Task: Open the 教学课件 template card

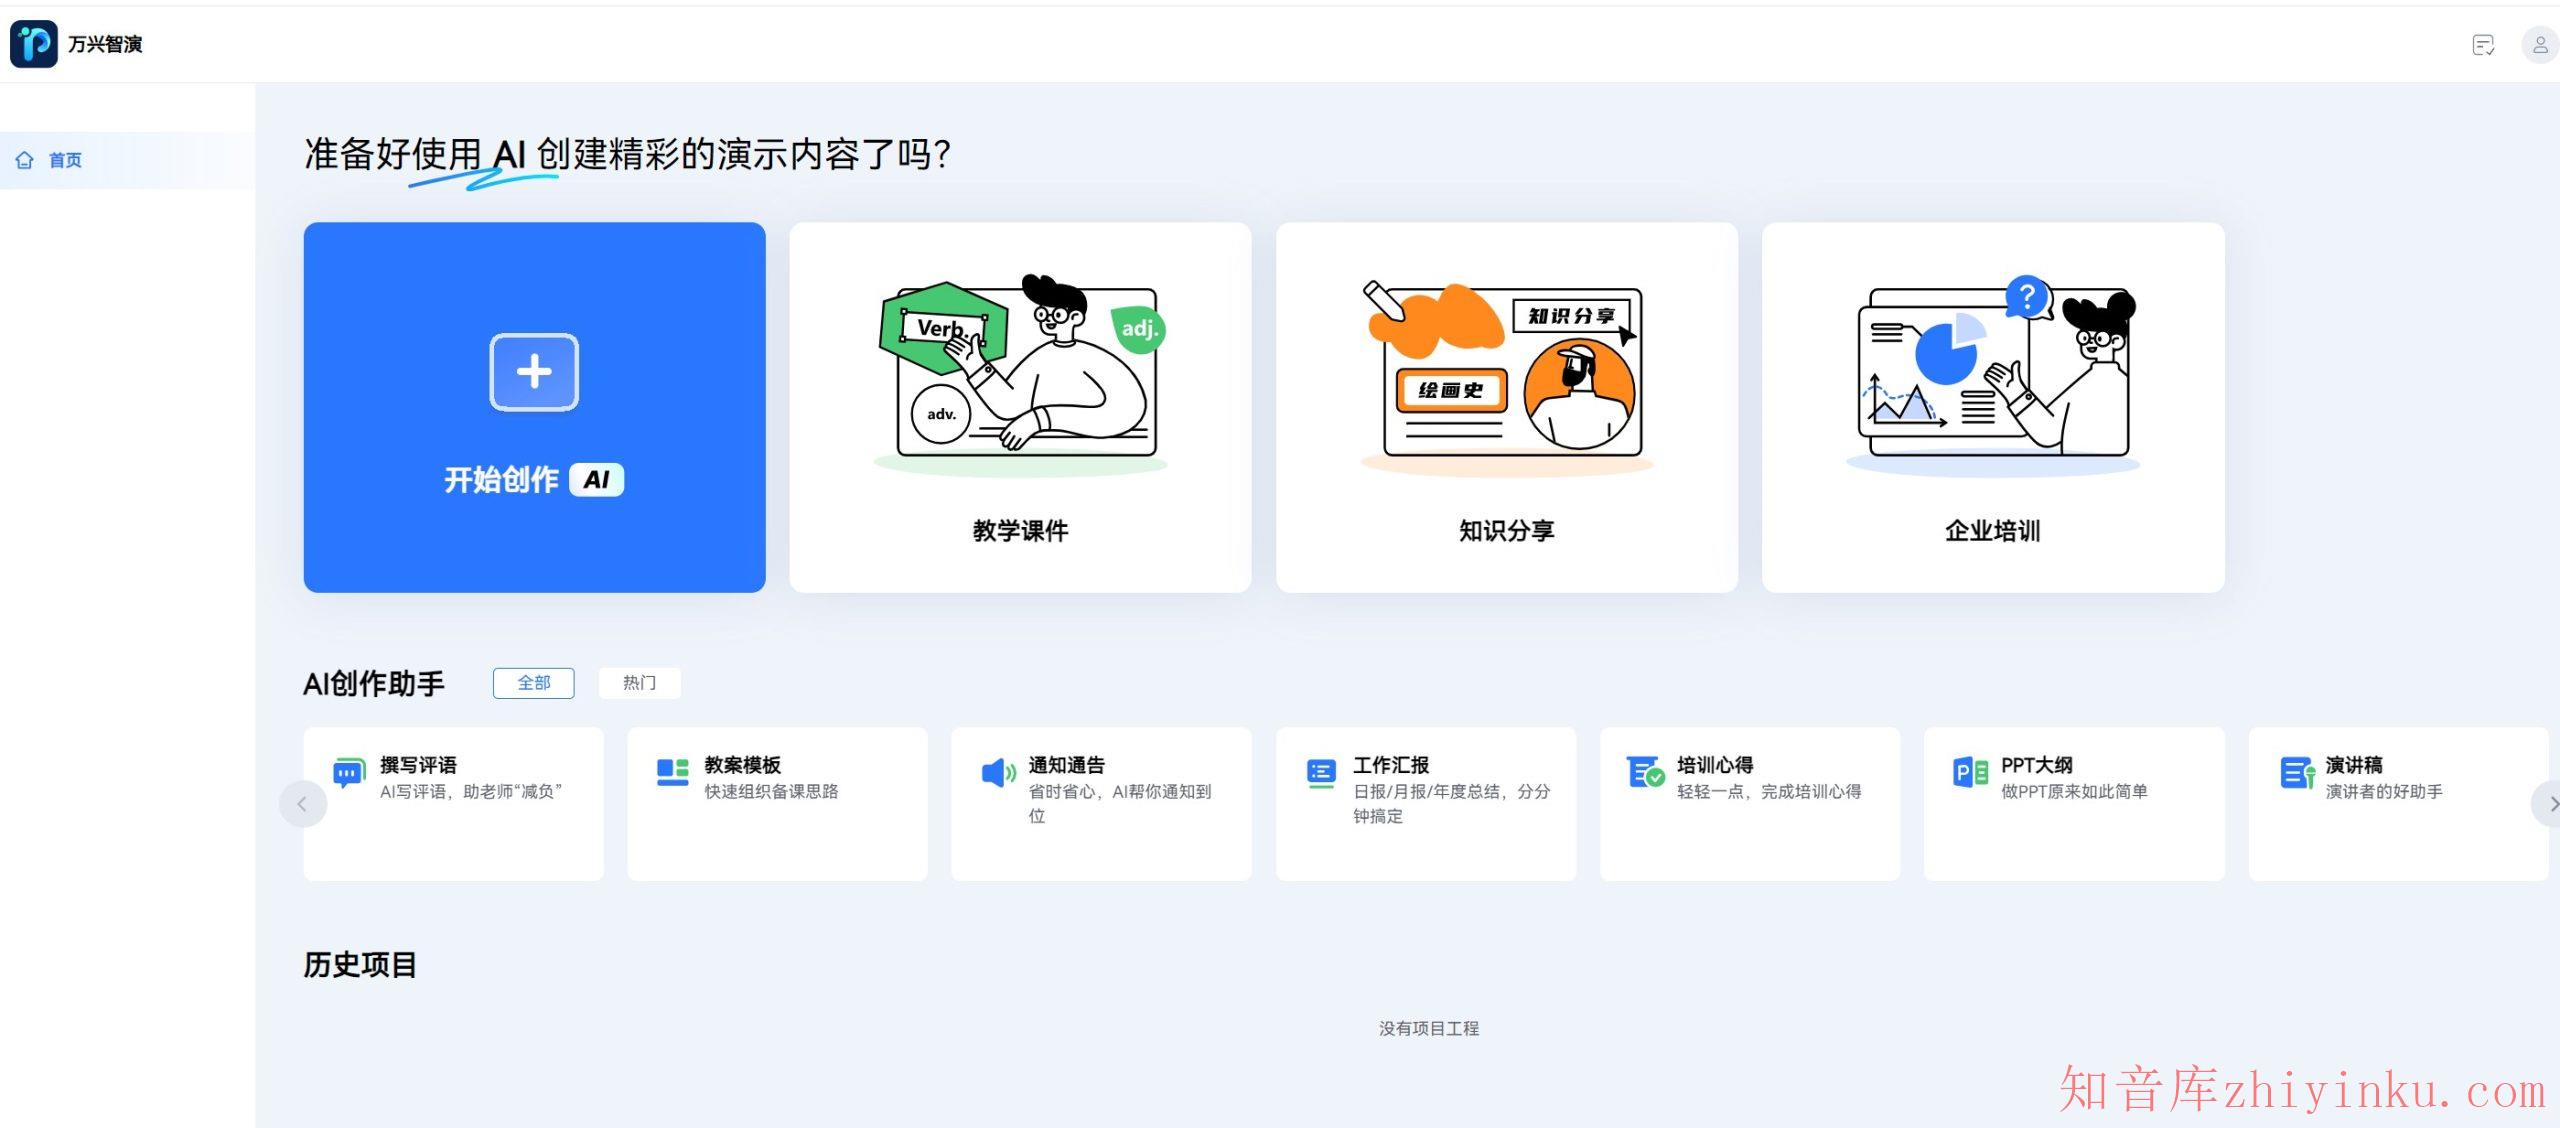Action: 1019,408
